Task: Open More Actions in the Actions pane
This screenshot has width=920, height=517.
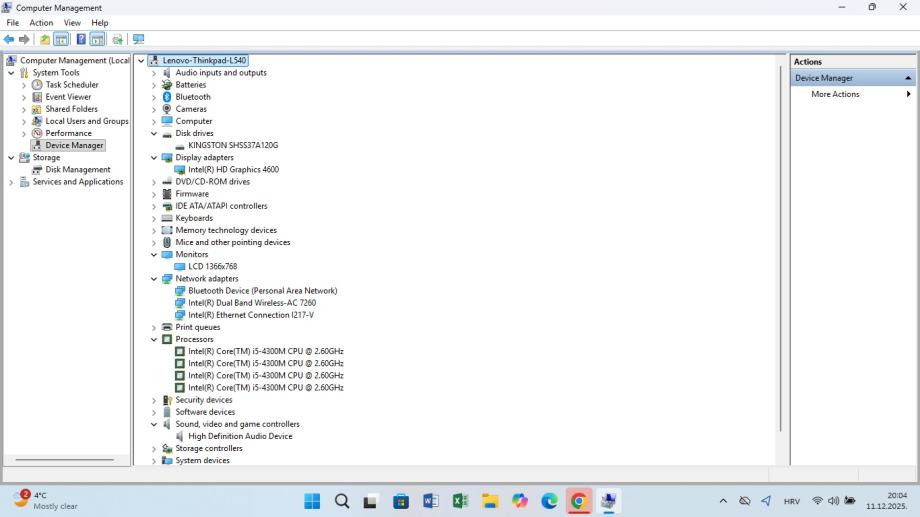Action: tap(835, 94)
